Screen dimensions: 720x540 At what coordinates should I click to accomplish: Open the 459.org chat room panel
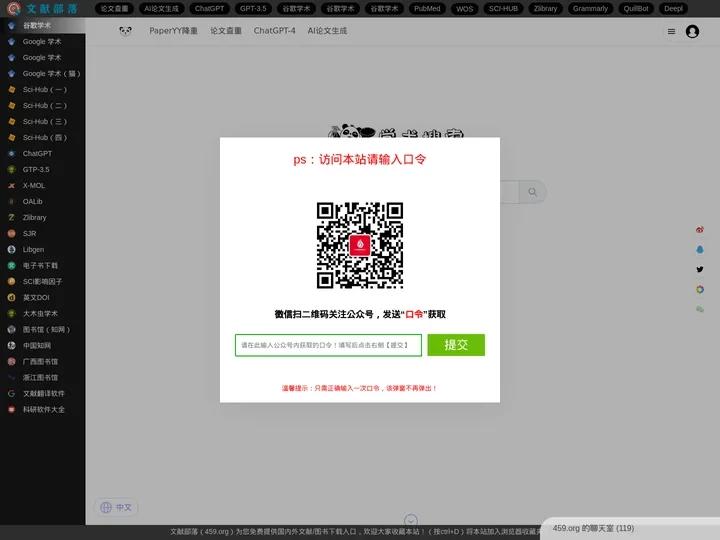coord(630,529)
